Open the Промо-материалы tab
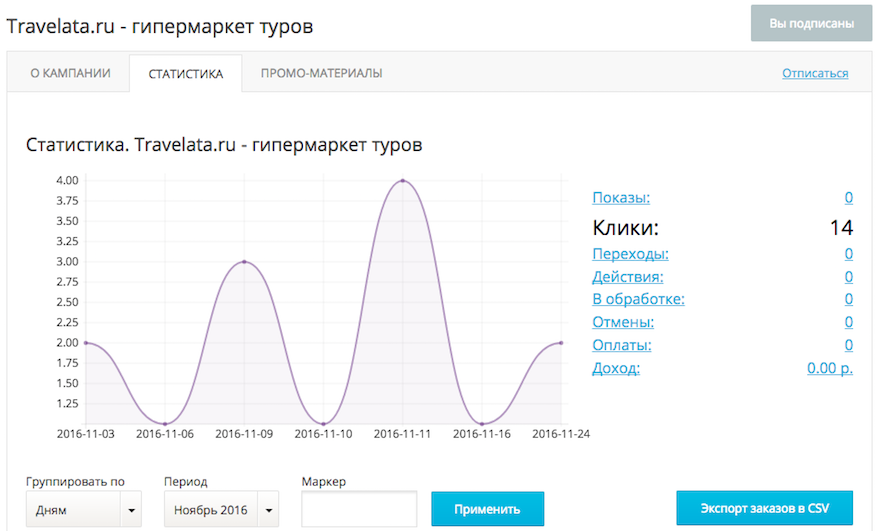Screen dimensions: 879x531 321,73
